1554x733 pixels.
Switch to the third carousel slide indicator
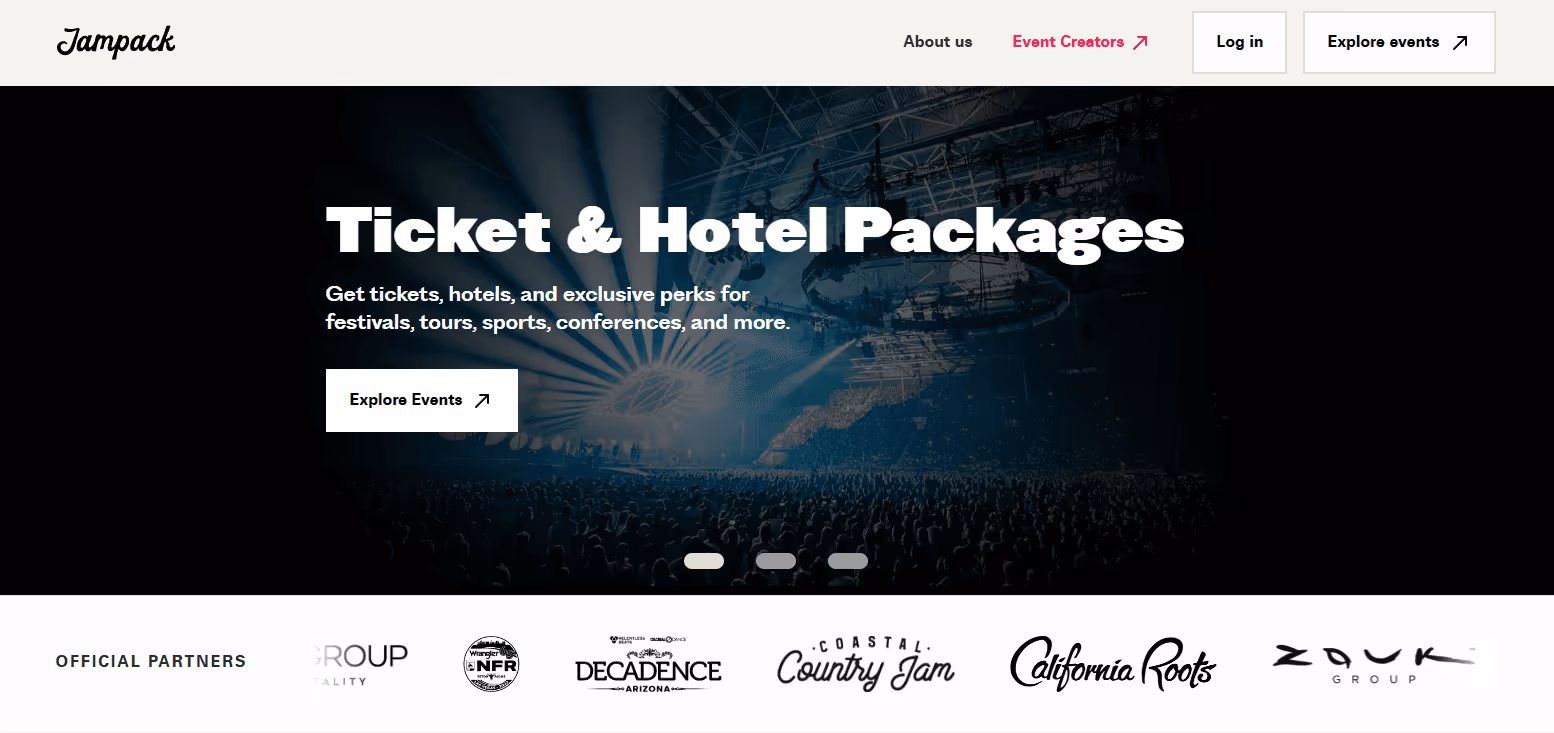click(x=848, y=561)
